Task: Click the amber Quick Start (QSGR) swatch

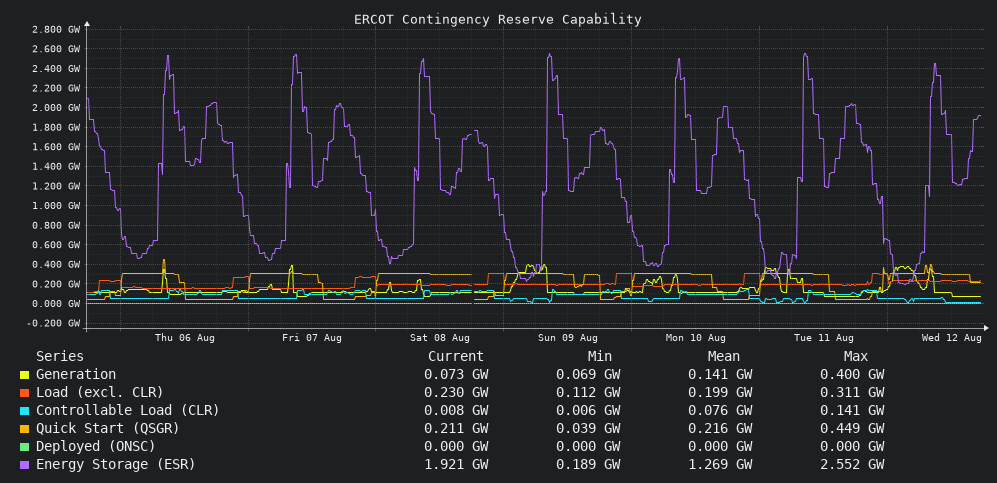Action: tap(24, 429)
